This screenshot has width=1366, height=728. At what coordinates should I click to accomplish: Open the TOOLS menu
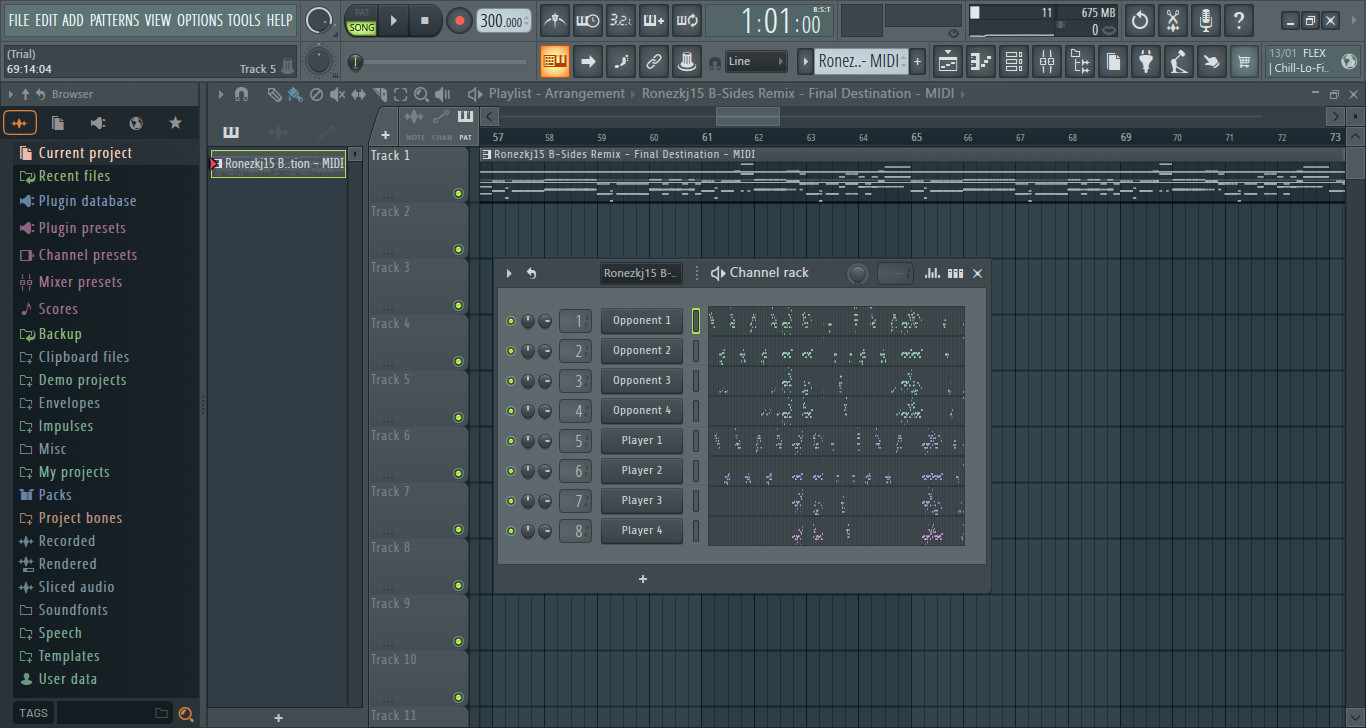pyautogui.click(x=244, y=20)
